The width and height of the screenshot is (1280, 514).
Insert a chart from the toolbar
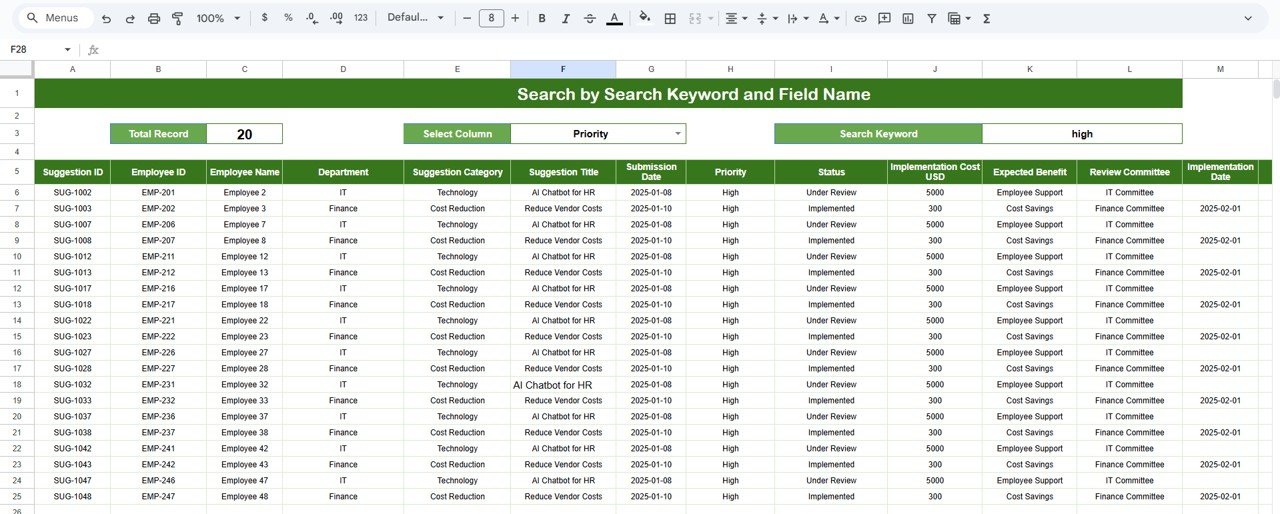click(908, 18)
